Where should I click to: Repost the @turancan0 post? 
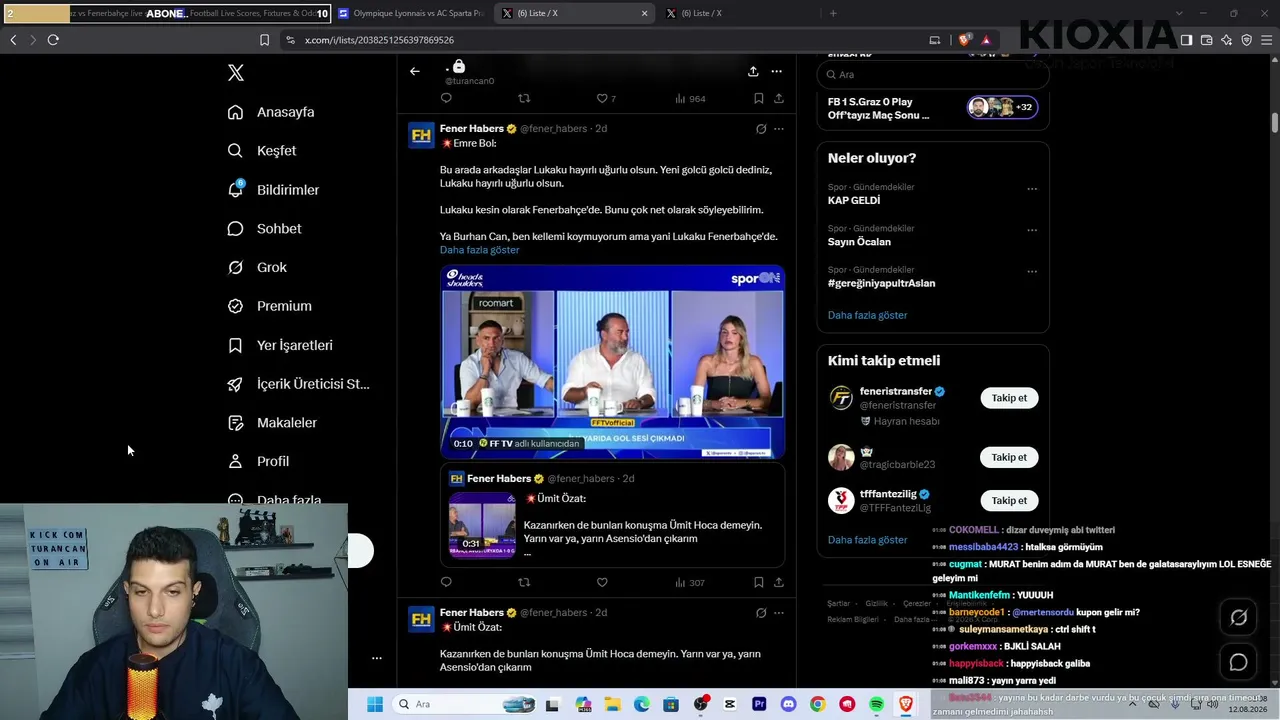524,98
